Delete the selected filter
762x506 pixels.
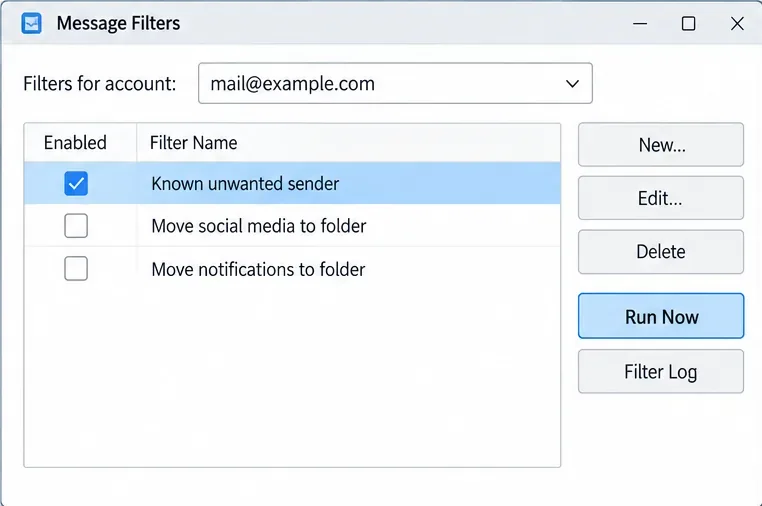click(661, 252)
